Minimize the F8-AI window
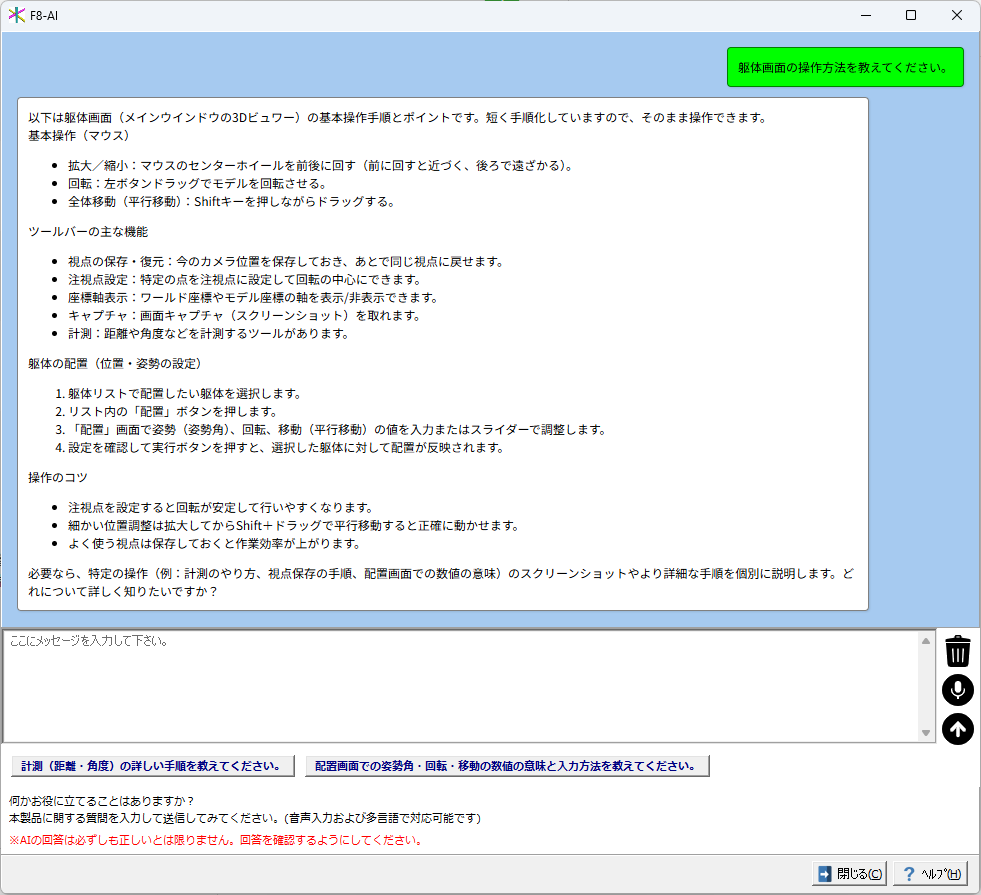Viewport: 981px width, 895px height. pos(866,16)
